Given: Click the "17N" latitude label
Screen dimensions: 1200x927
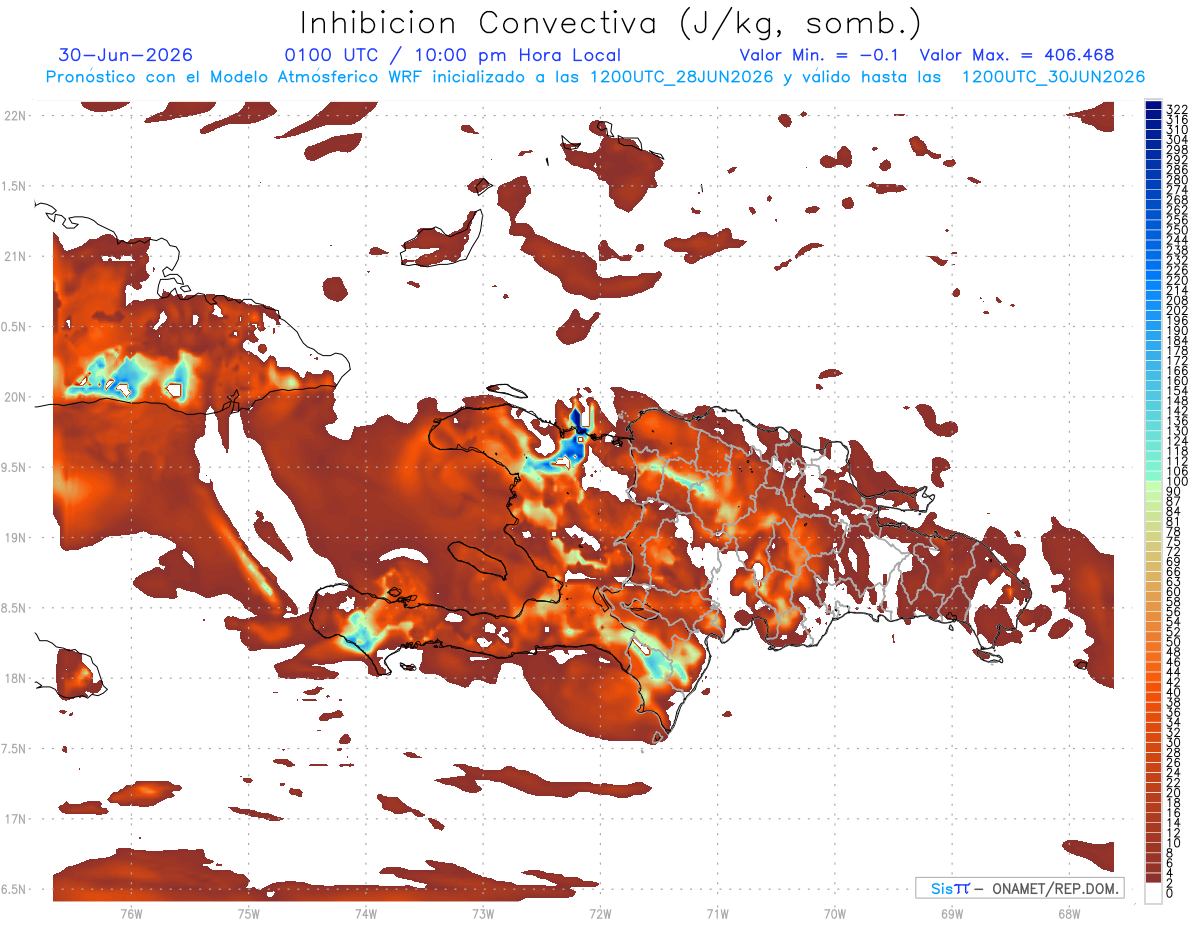Looking at the screenshot, I should click(15, 819).
